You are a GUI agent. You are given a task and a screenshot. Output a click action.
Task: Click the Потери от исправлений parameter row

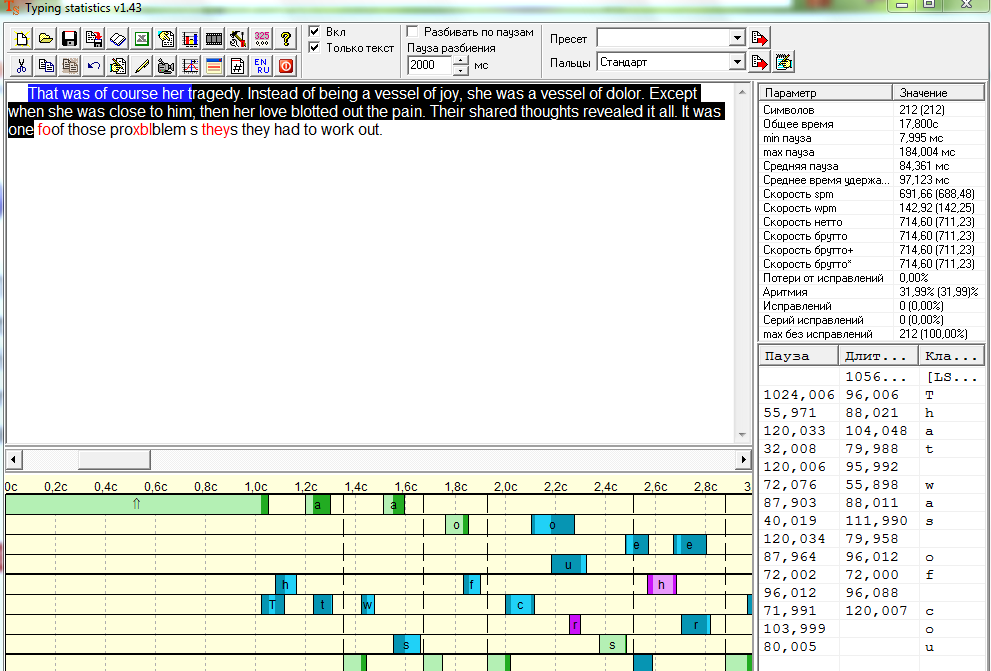click(x=872, y=278)
